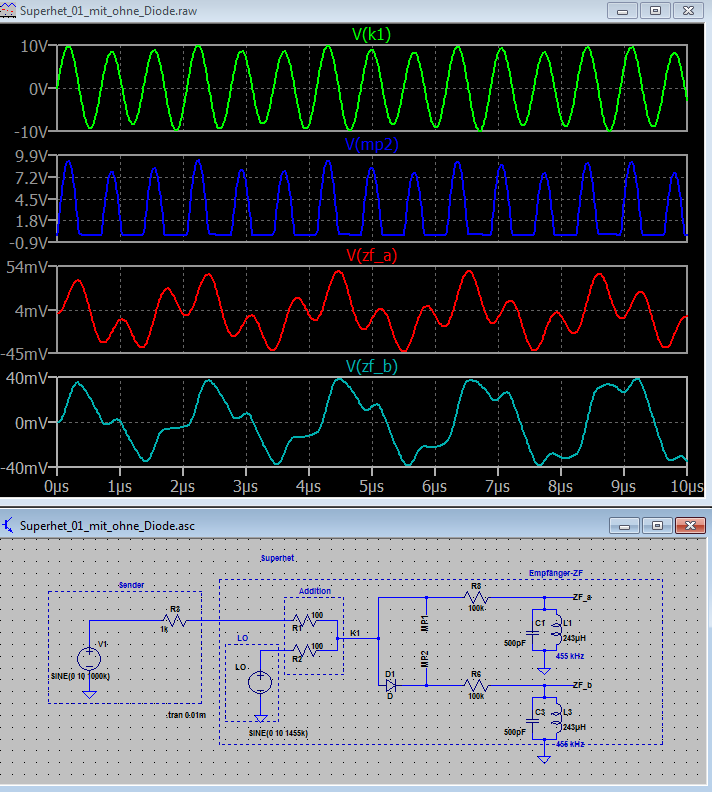This screenshot has height=792, width=712.
Task: Minimize the Superhet .asc schematic window
Action: (x=625, y=525)
